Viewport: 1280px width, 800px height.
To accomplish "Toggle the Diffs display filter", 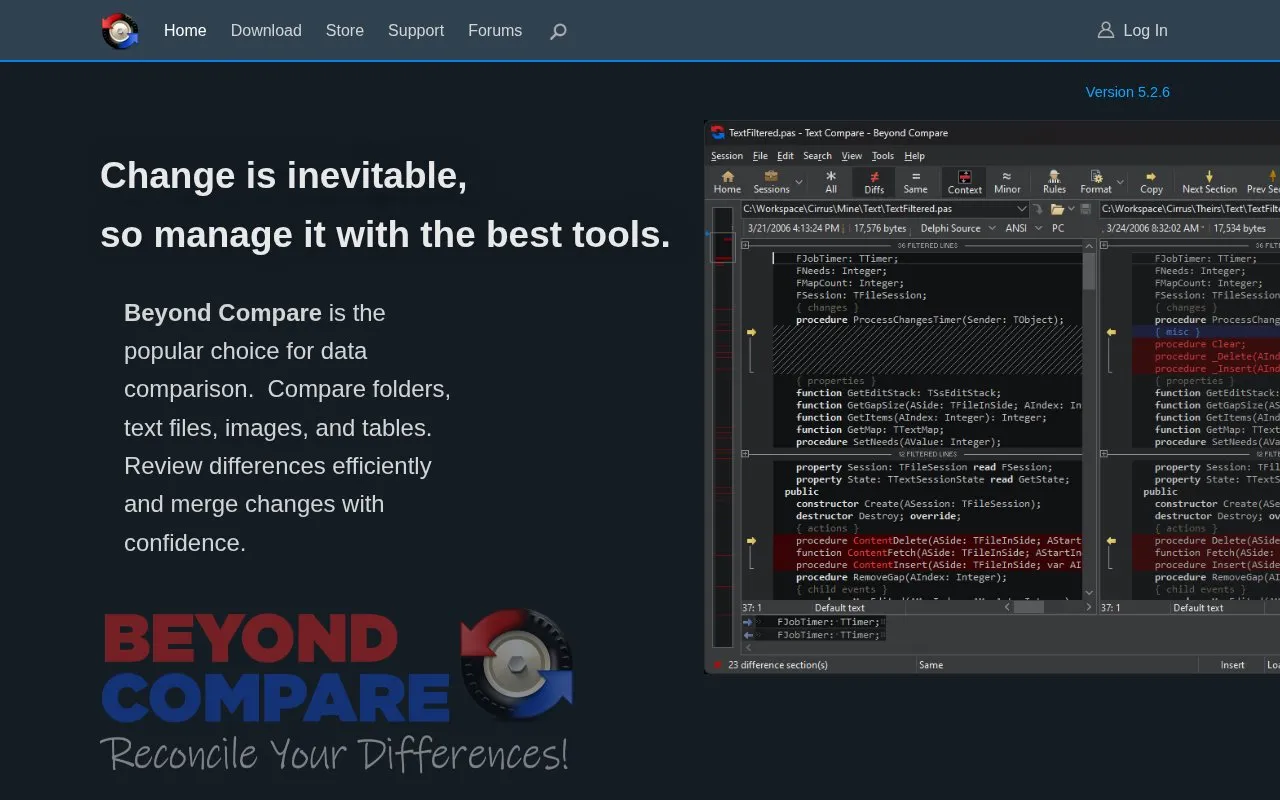I will [x=874, y=182].
